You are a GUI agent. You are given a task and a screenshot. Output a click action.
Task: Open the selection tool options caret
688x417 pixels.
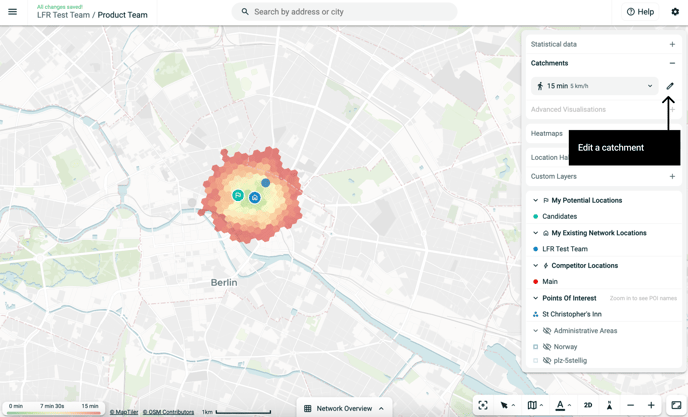point(513,405)
